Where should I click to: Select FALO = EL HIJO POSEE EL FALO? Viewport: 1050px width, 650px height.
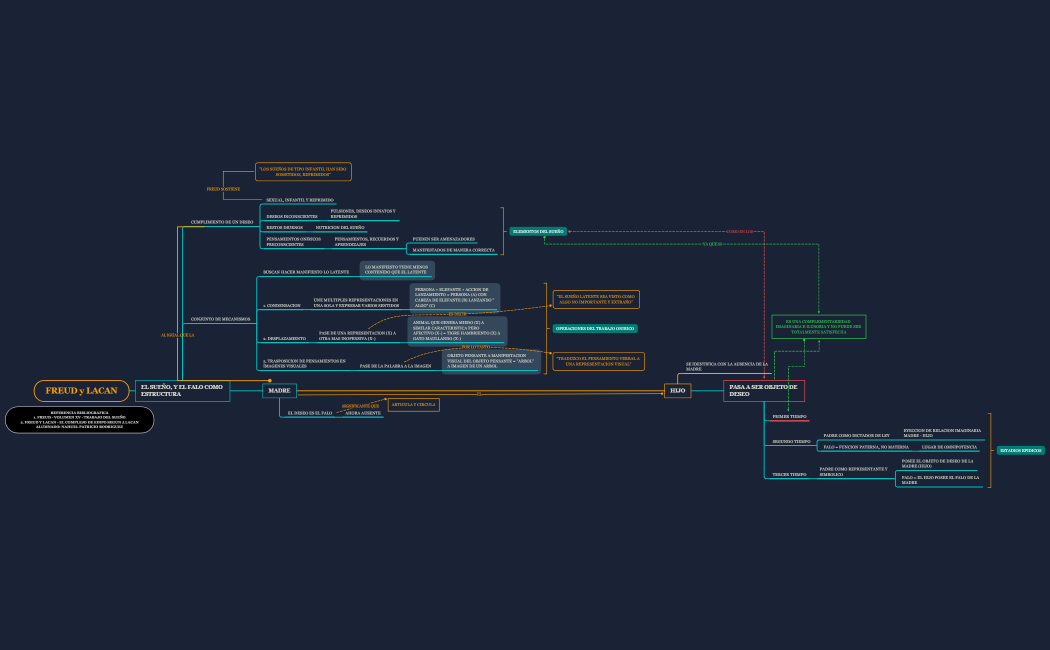tap(940, 480)
